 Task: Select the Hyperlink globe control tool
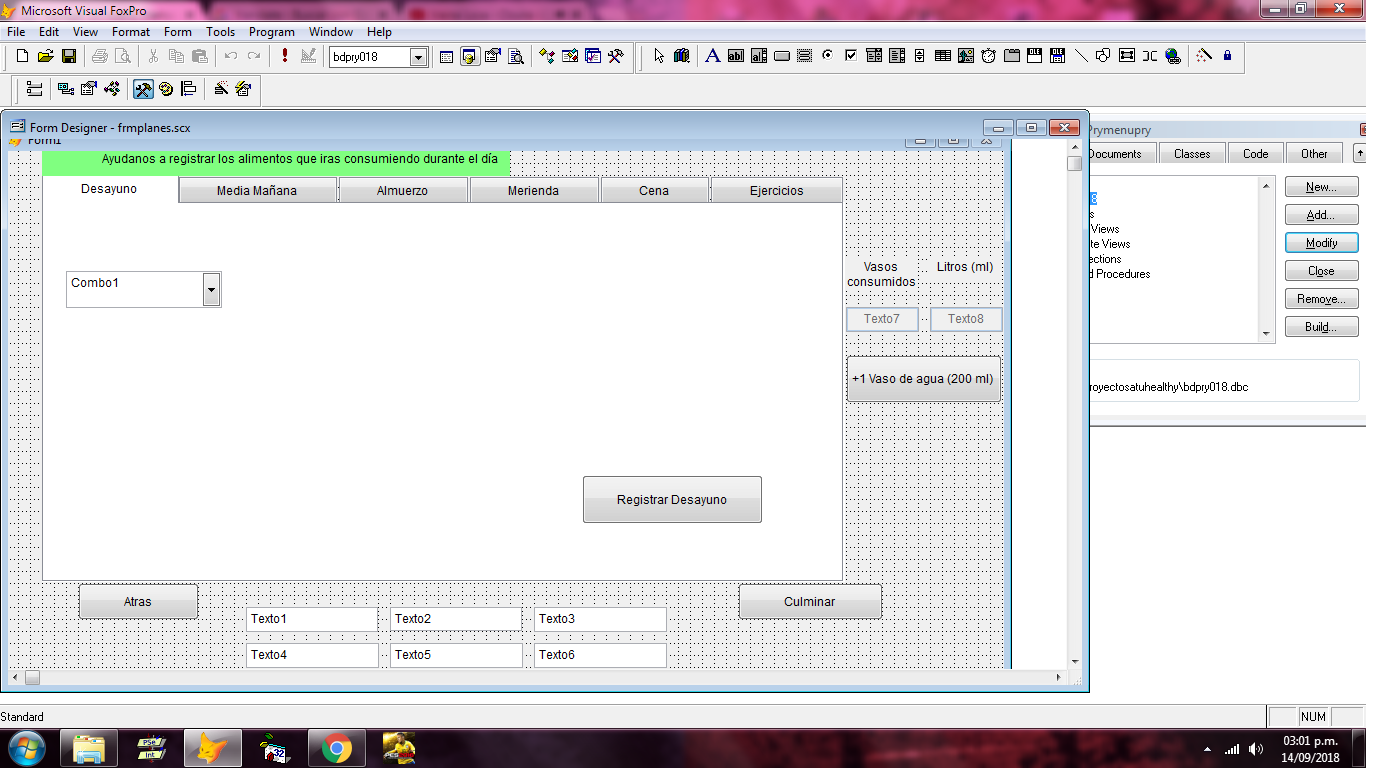(x=1173, y=56)
